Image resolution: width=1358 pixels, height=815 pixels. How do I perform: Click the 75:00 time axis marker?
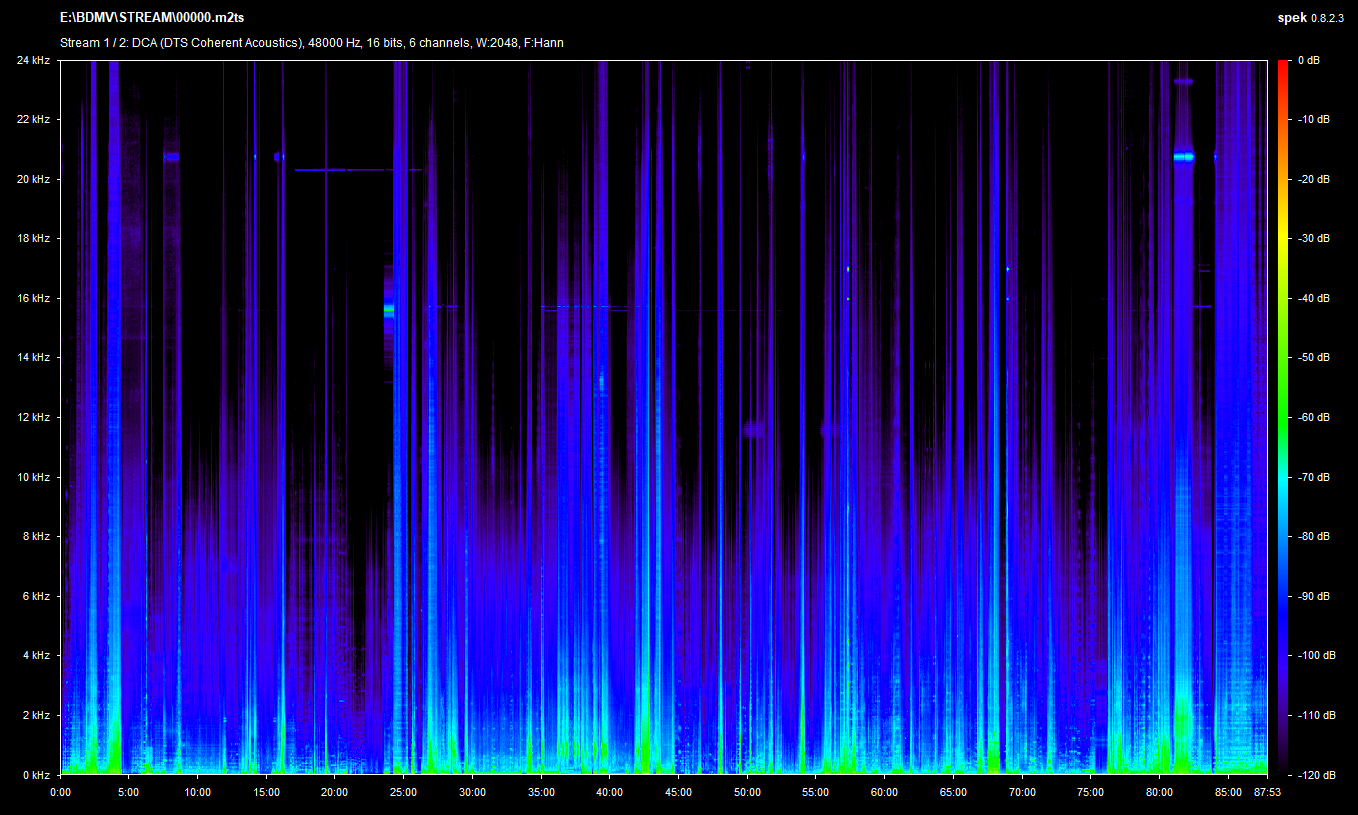coord(1090,792)
